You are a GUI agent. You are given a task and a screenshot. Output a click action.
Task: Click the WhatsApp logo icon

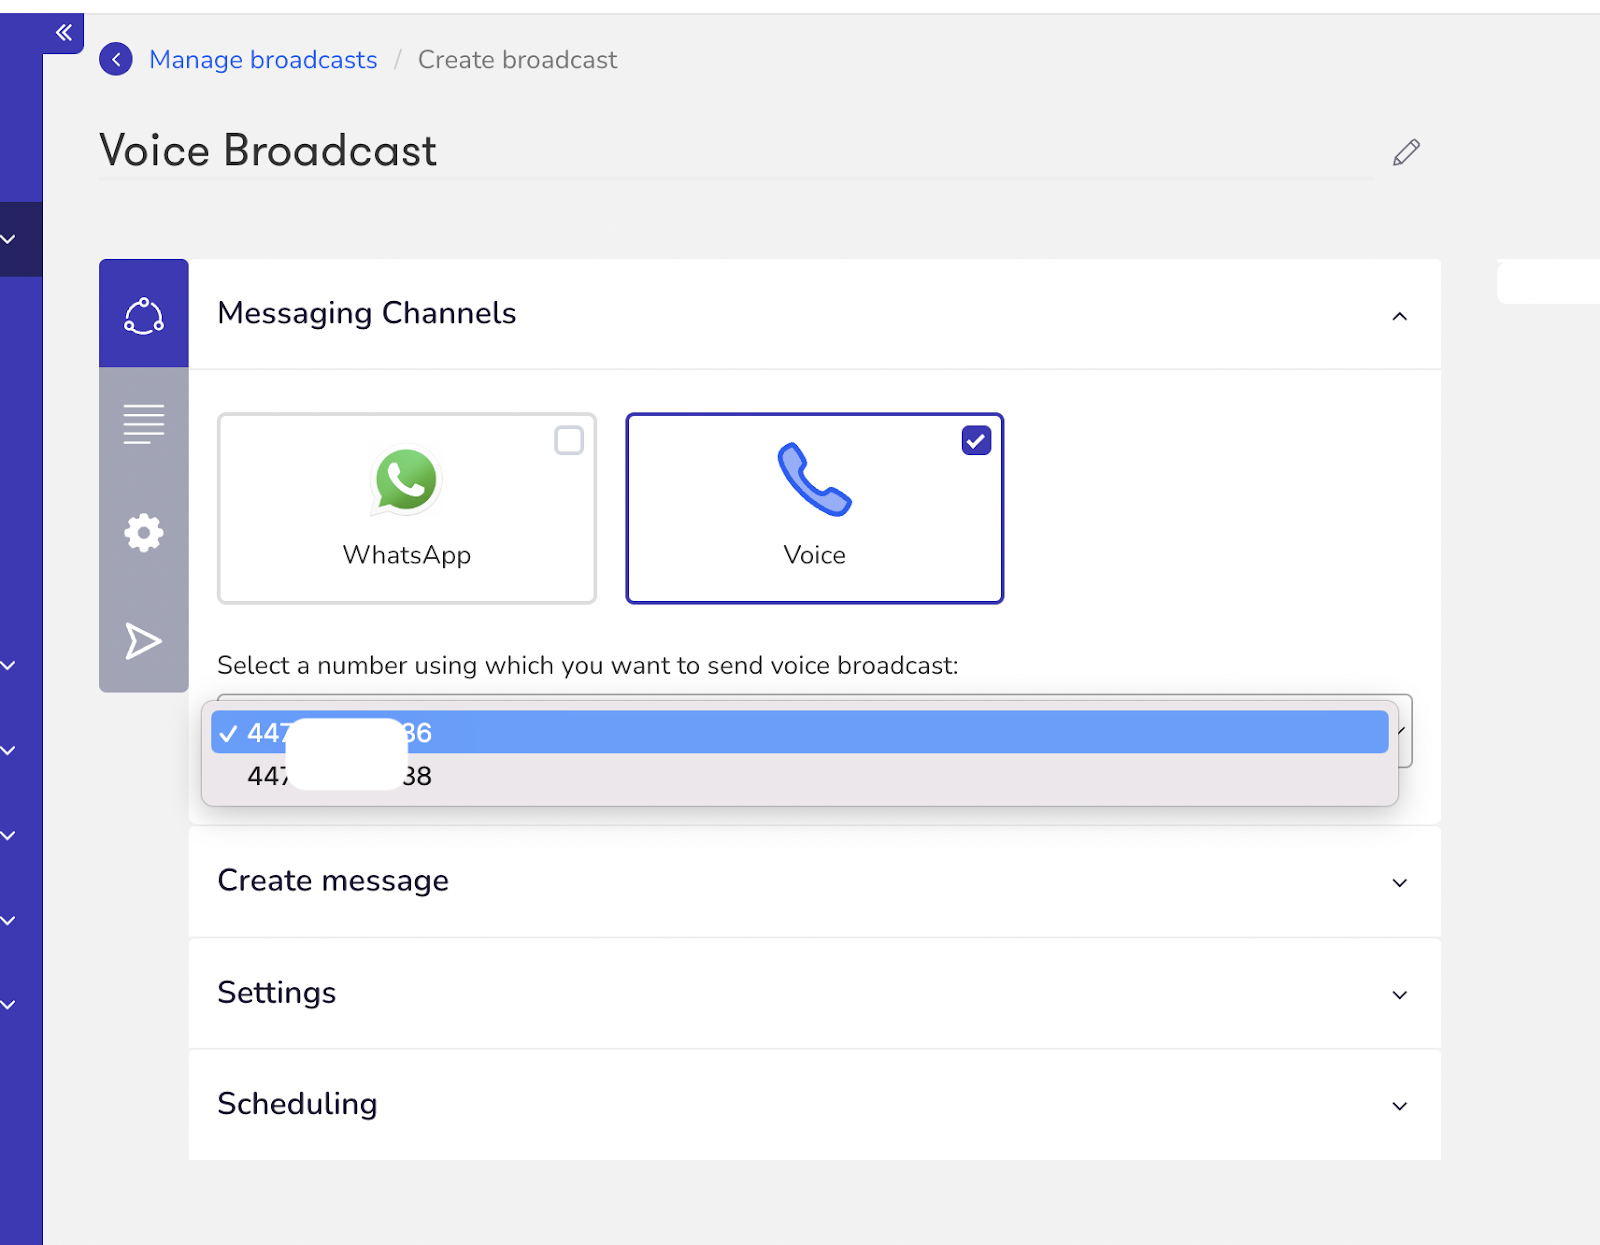(406, 481)
